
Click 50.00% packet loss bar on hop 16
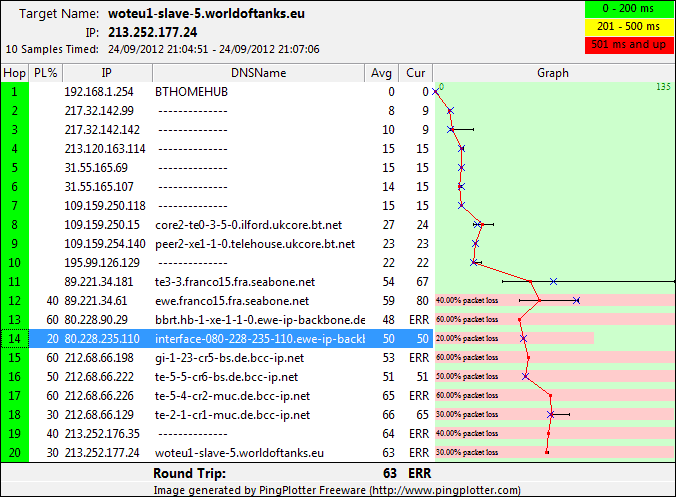coord(554,376)
